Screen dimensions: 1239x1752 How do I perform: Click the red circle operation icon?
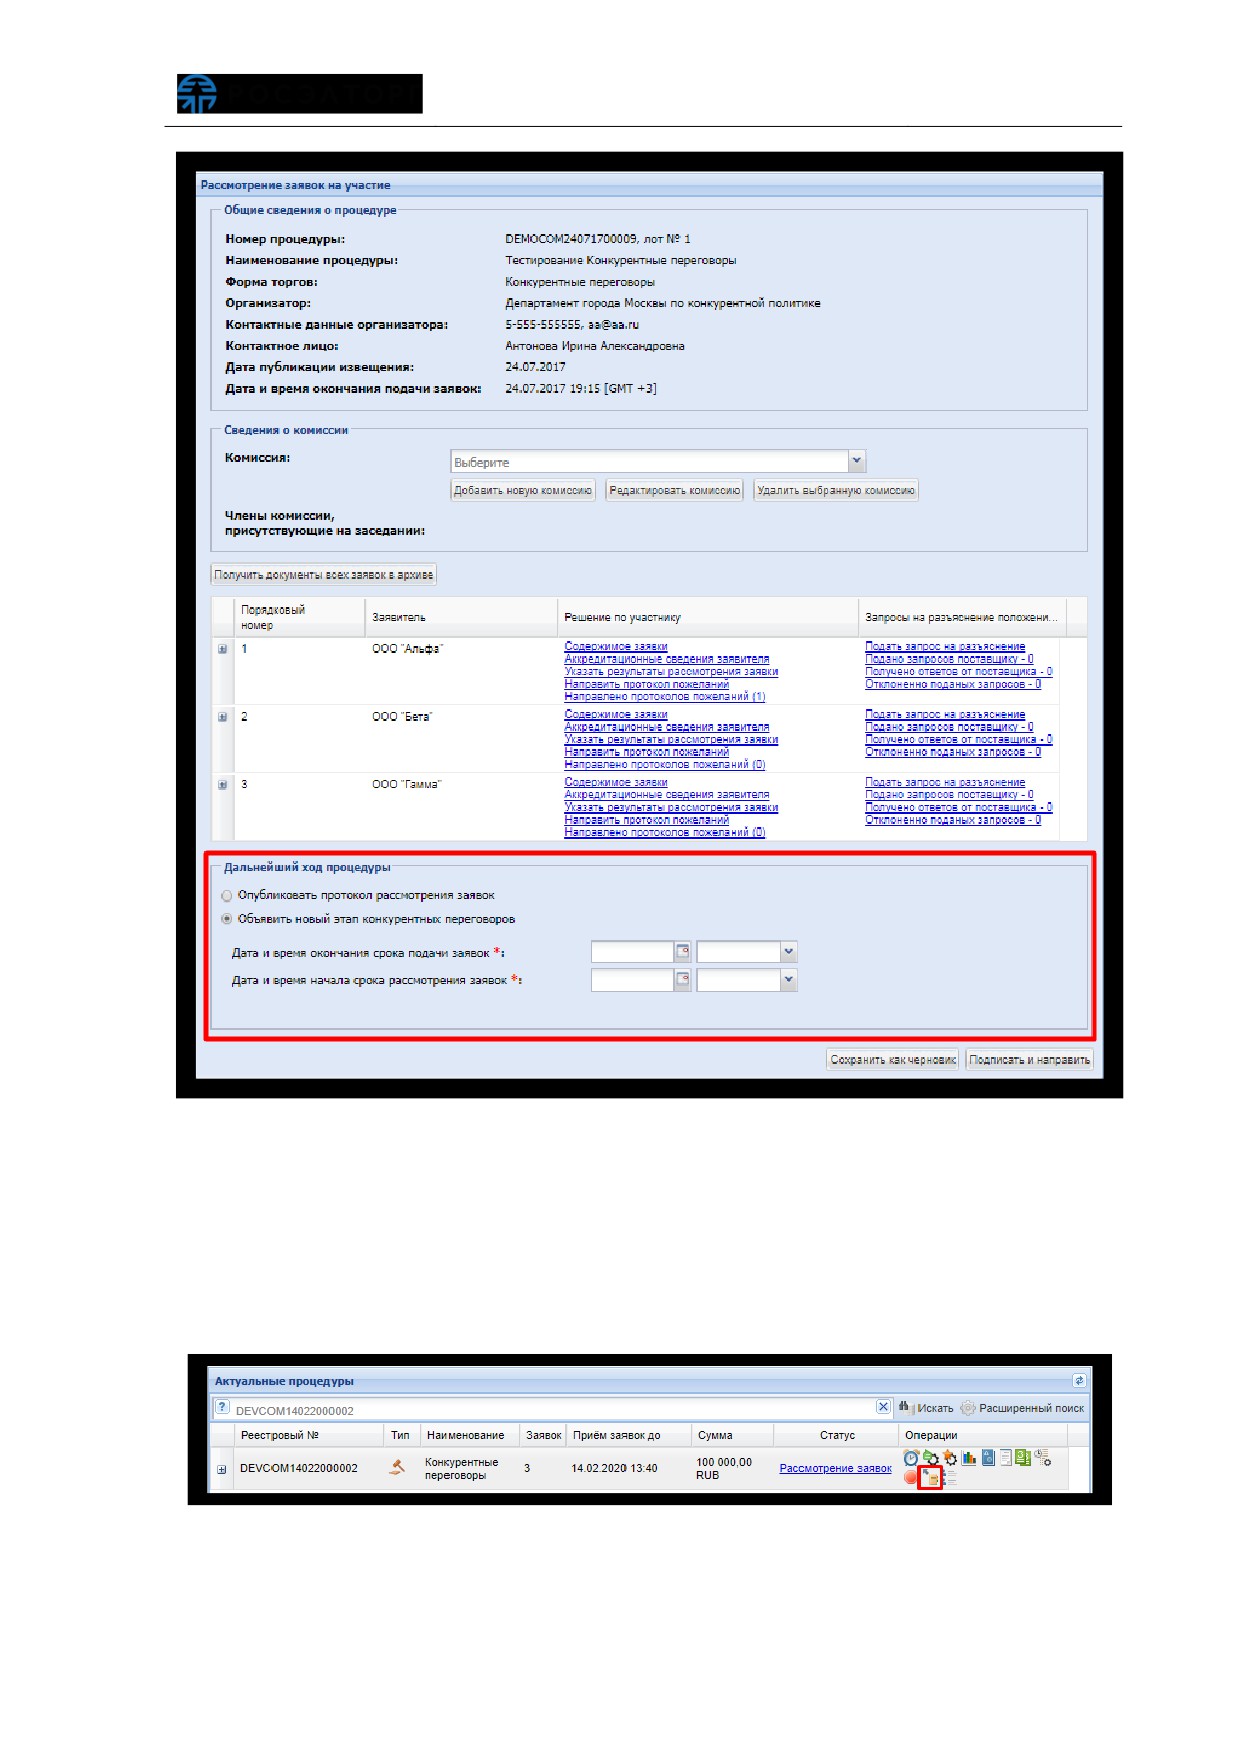click(910, 1477)
